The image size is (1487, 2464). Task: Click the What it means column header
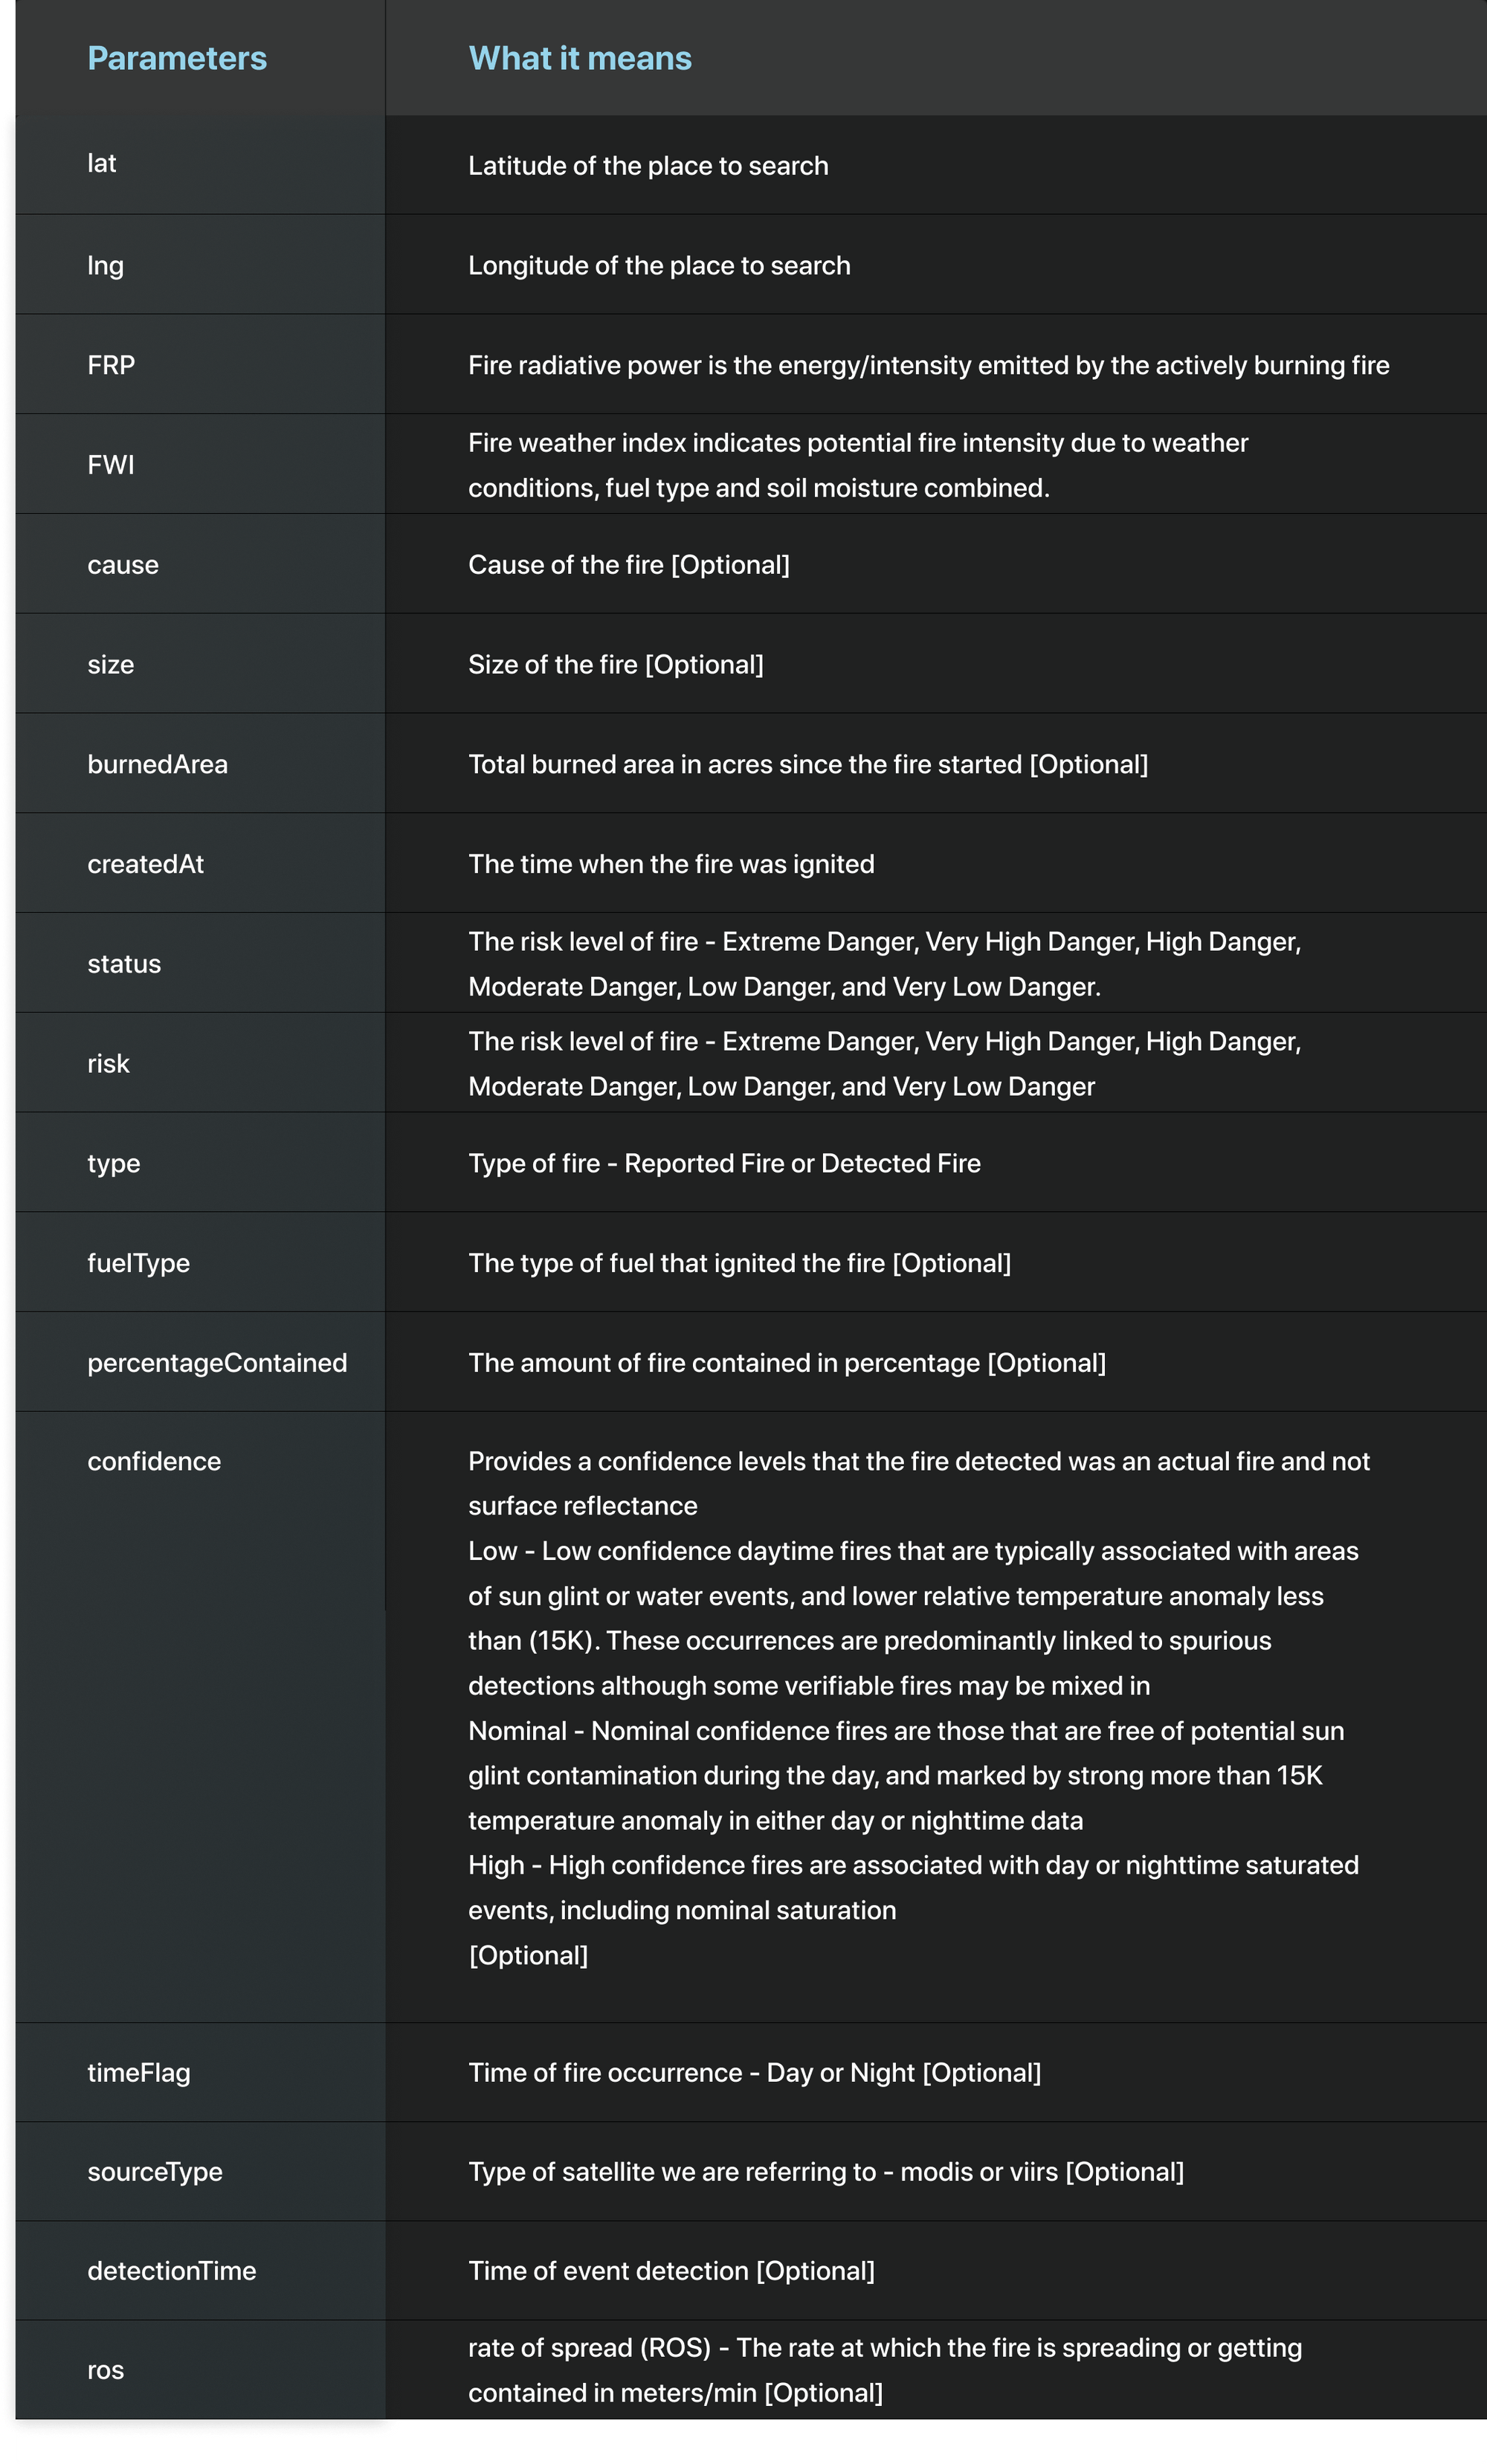[x=580, y=58]
